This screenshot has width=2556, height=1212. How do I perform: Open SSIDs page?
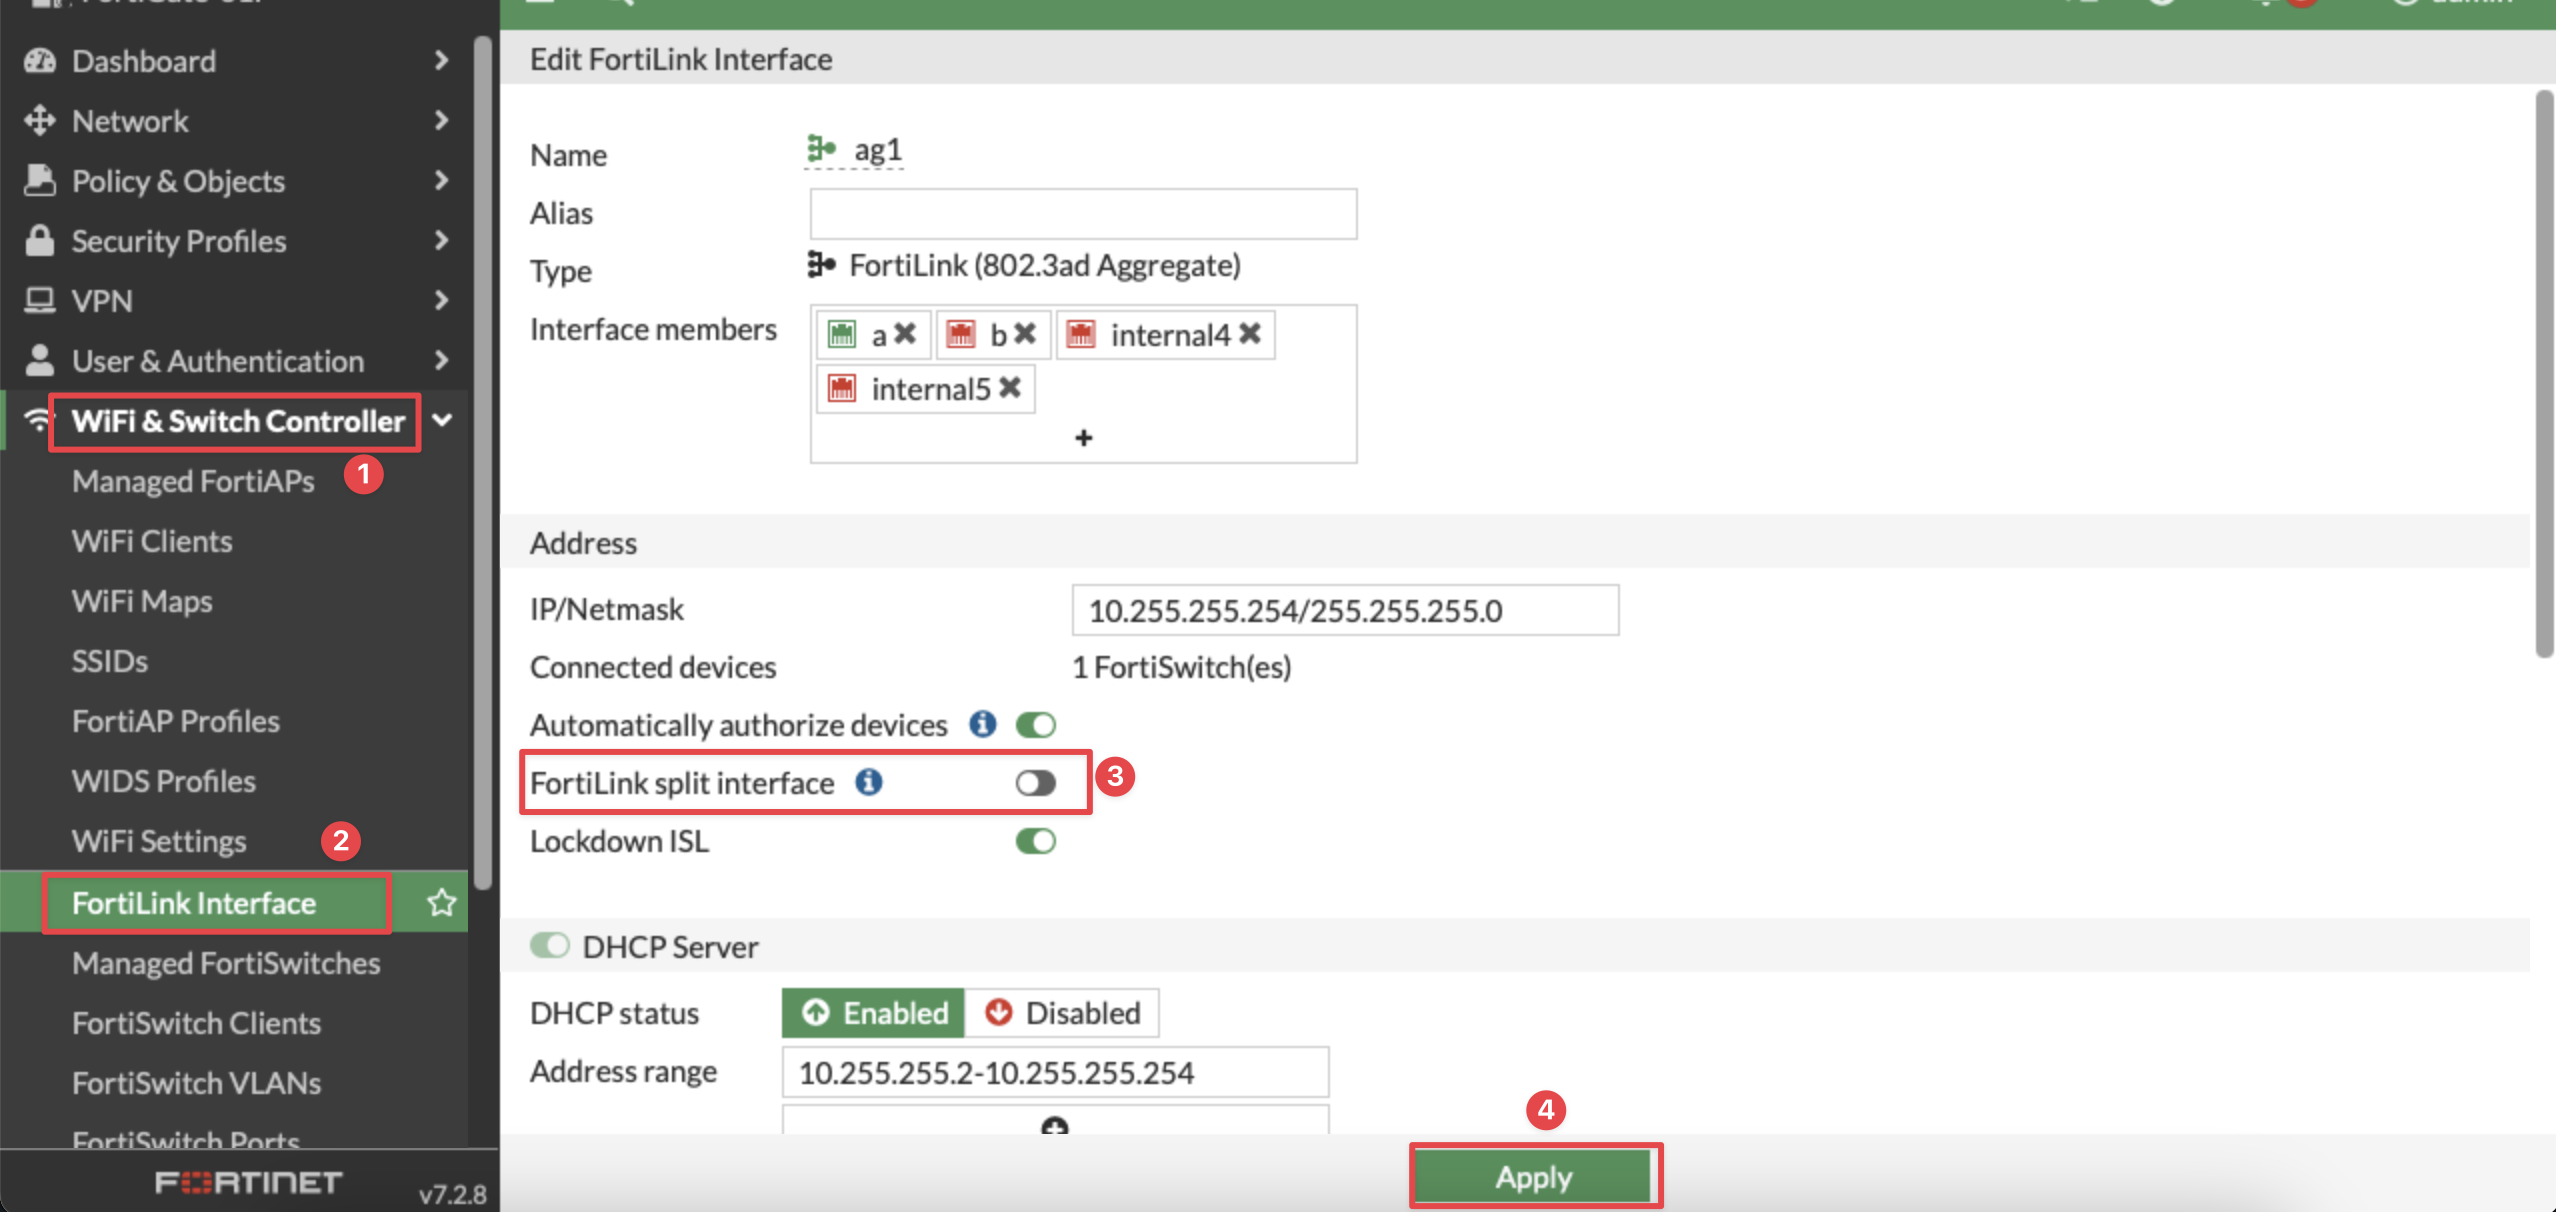click(x=110, y=661)
